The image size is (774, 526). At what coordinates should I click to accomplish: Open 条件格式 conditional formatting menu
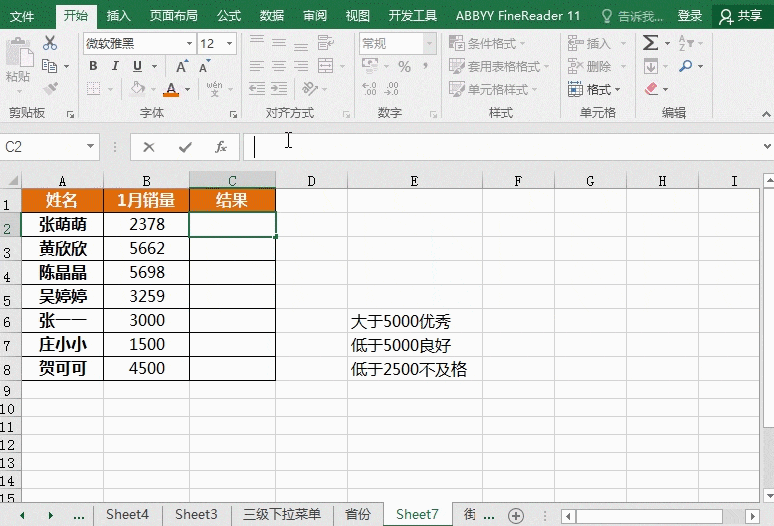click(x=487, y=43)
